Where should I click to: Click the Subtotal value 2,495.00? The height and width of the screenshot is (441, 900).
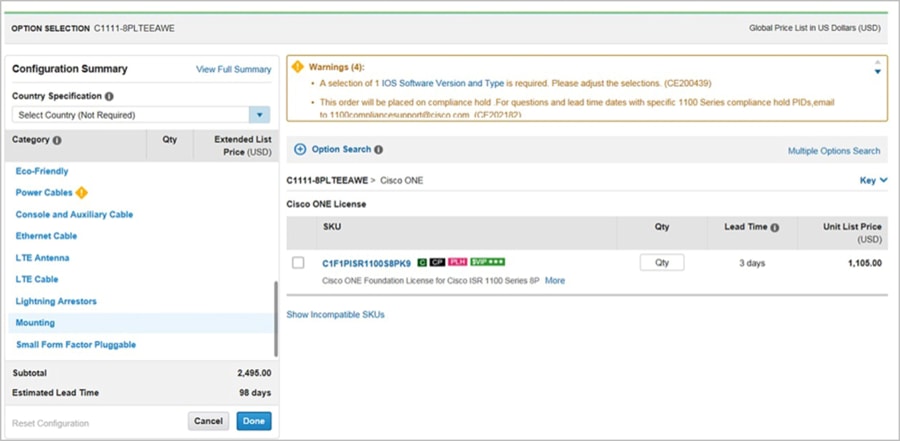click(254, 373)
